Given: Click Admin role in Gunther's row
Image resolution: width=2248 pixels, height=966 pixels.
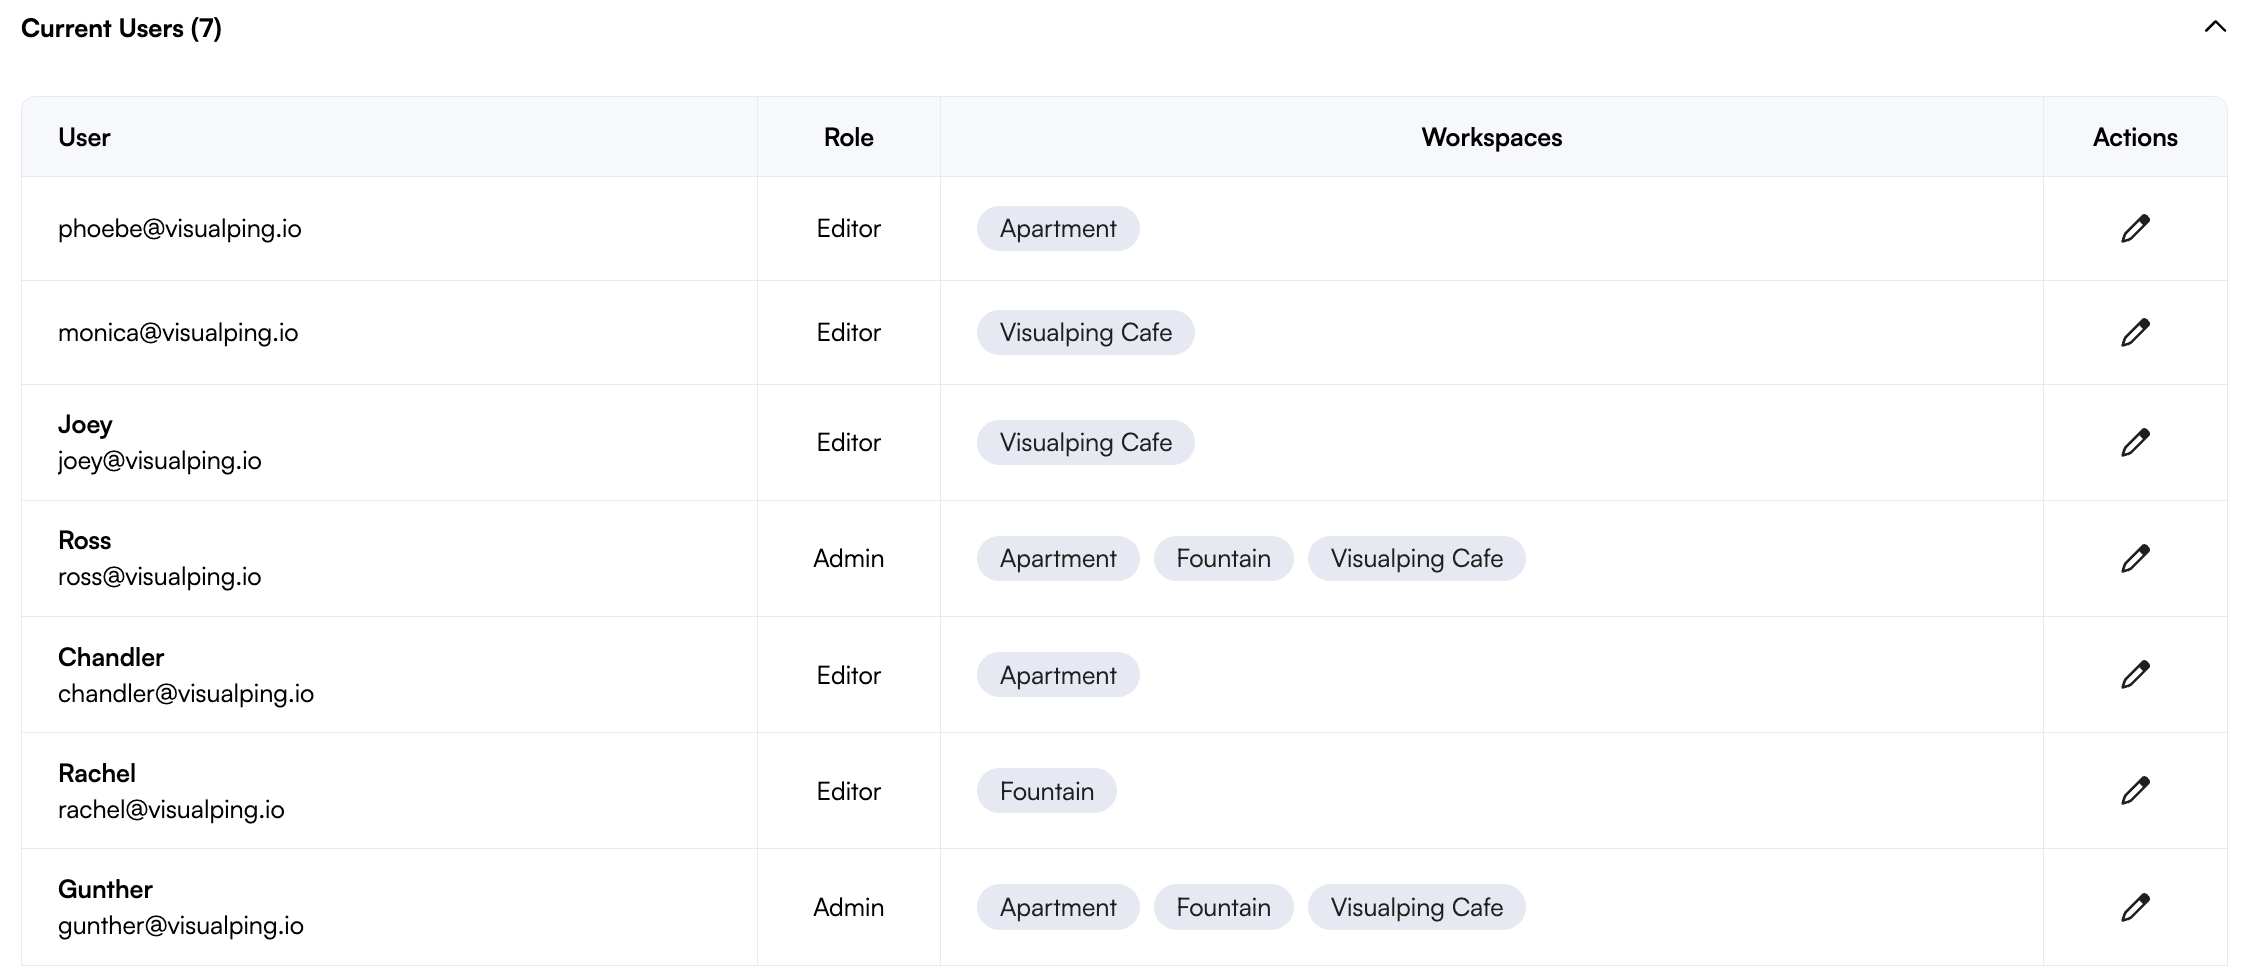Looking at the screenshot, I should 849,907.
